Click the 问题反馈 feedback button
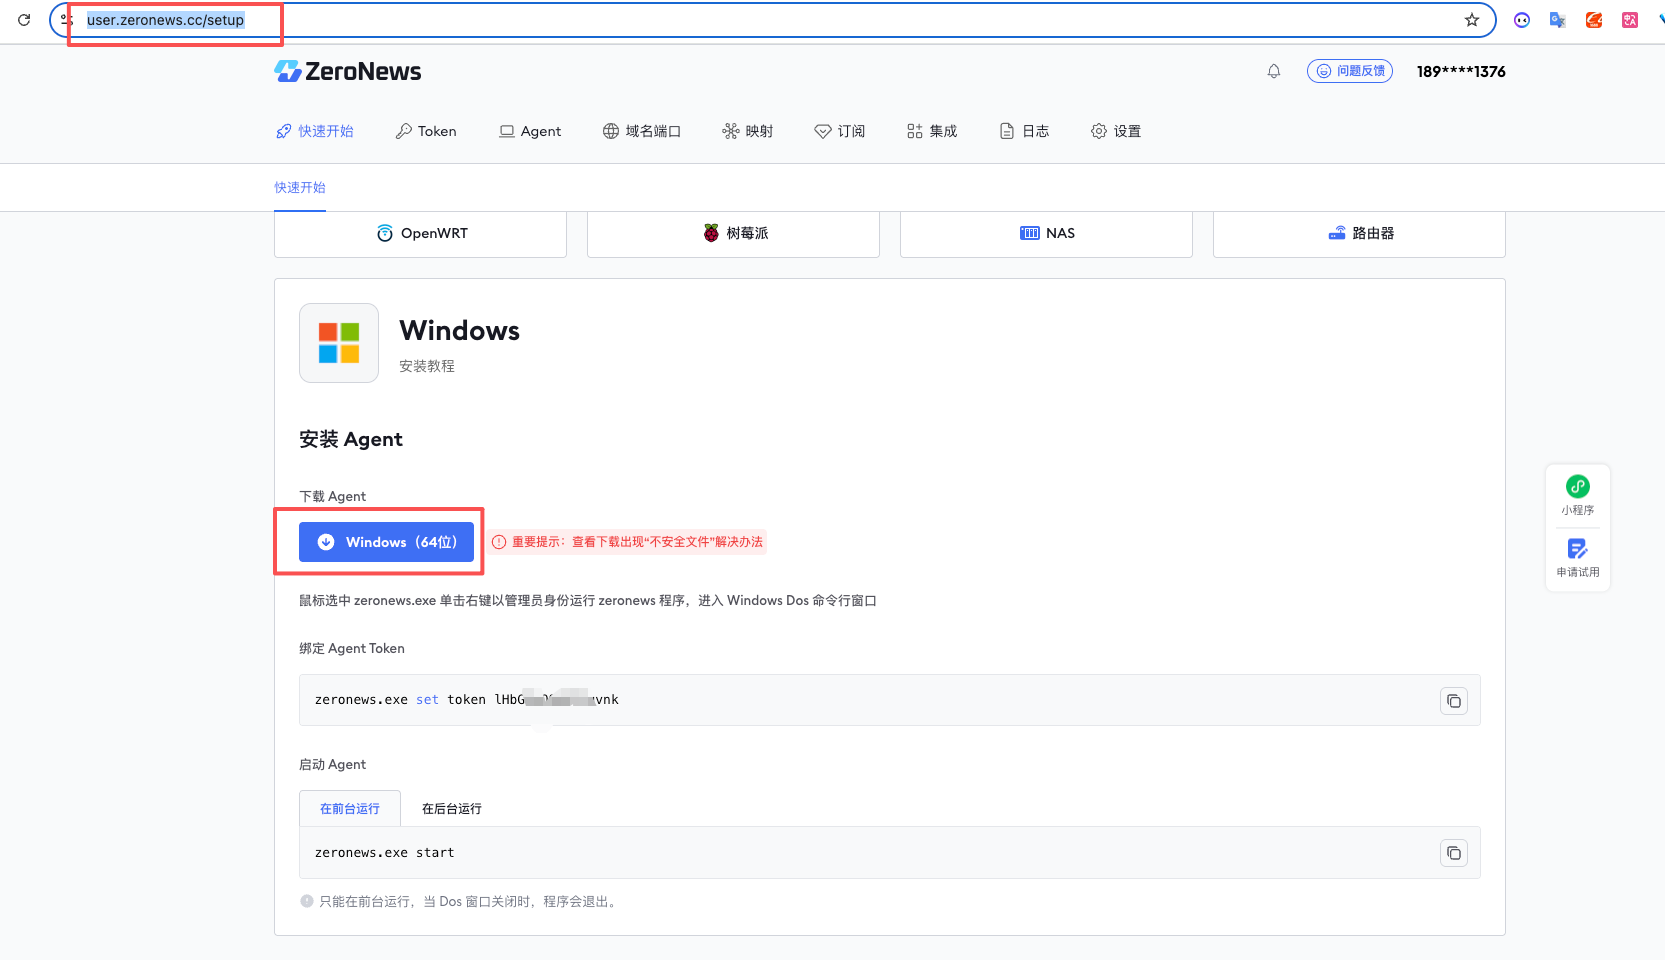The width and height of the screenshot is (1665, 960). coord(1350,71)
